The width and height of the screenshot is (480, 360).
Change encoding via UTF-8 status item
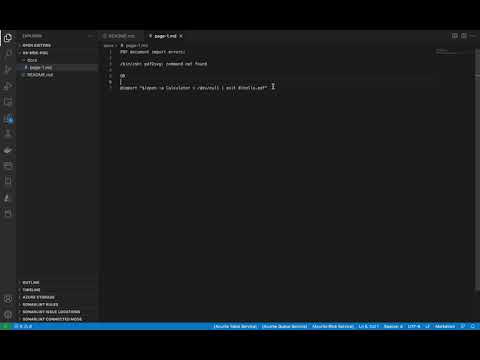414,326
